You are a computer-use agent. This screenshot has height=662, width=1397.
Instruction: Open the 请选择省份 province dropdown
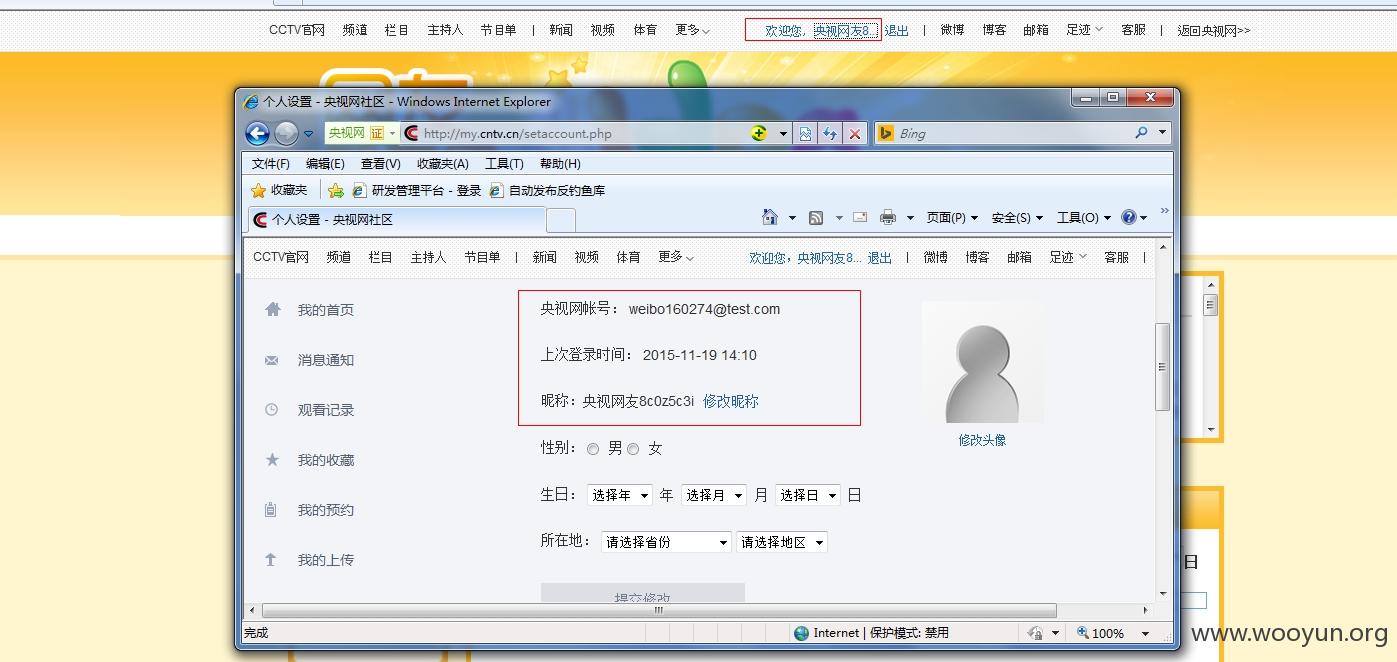666,542
